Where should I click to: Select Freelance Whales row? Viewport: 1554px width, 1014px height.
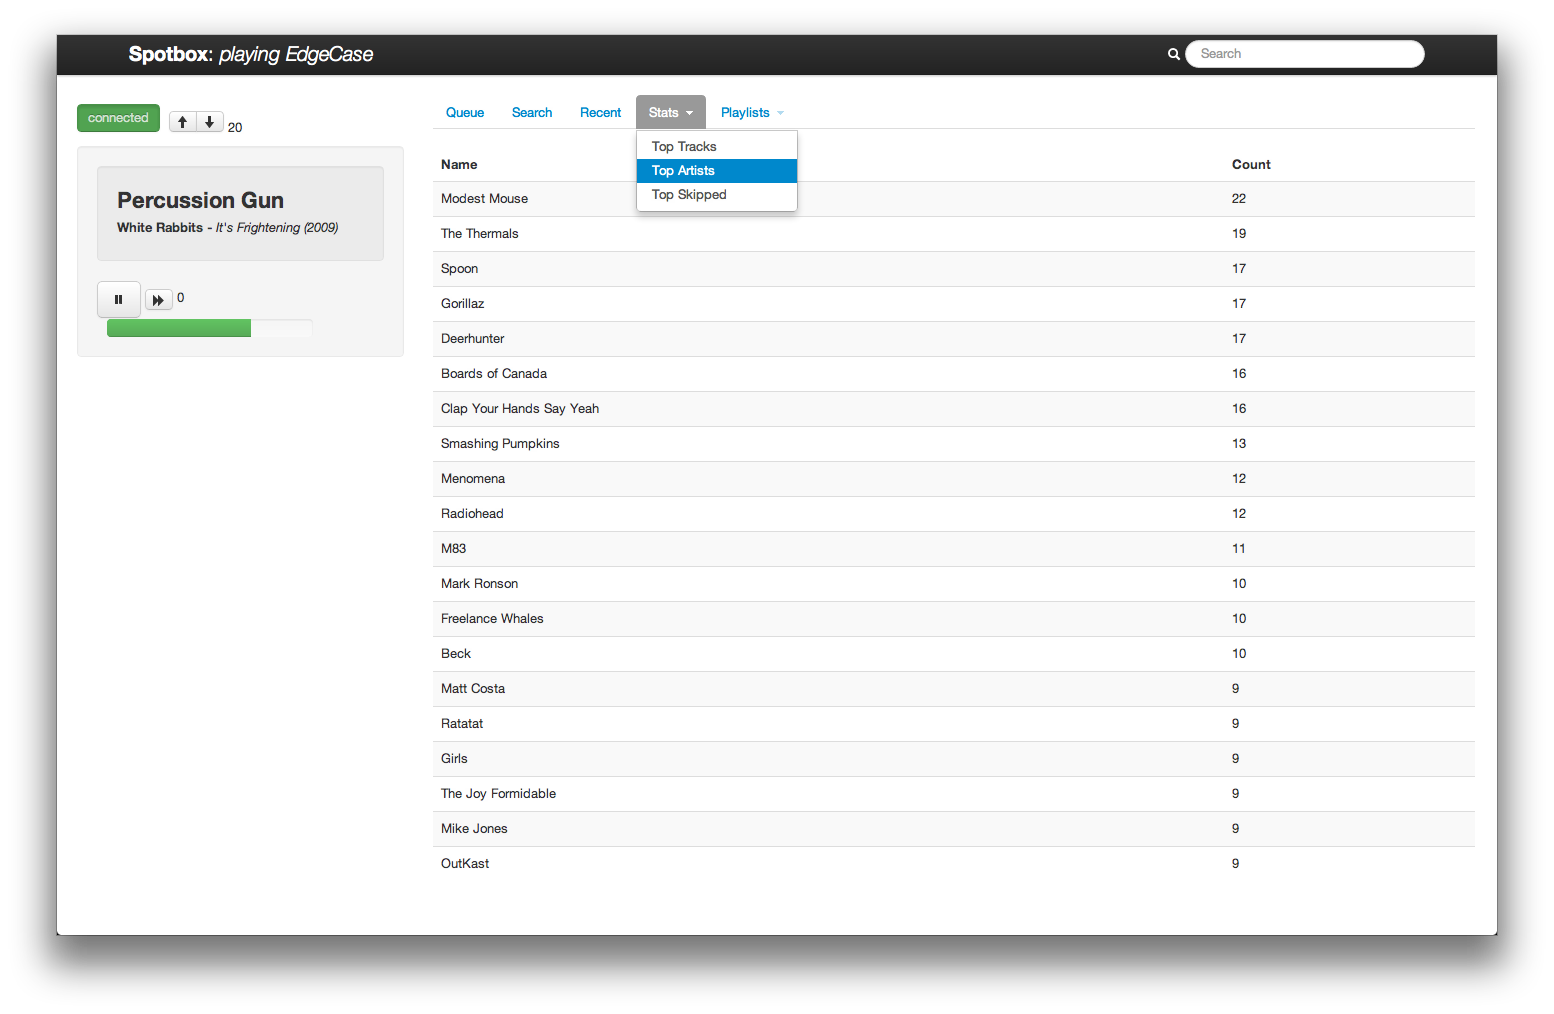953,619
